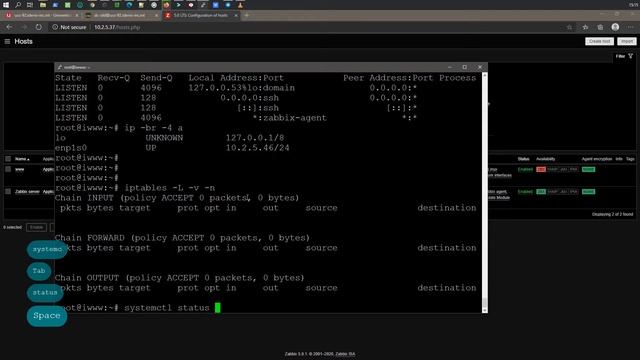Click browser Back arrow
640x360 pixels.
[9, 27]
